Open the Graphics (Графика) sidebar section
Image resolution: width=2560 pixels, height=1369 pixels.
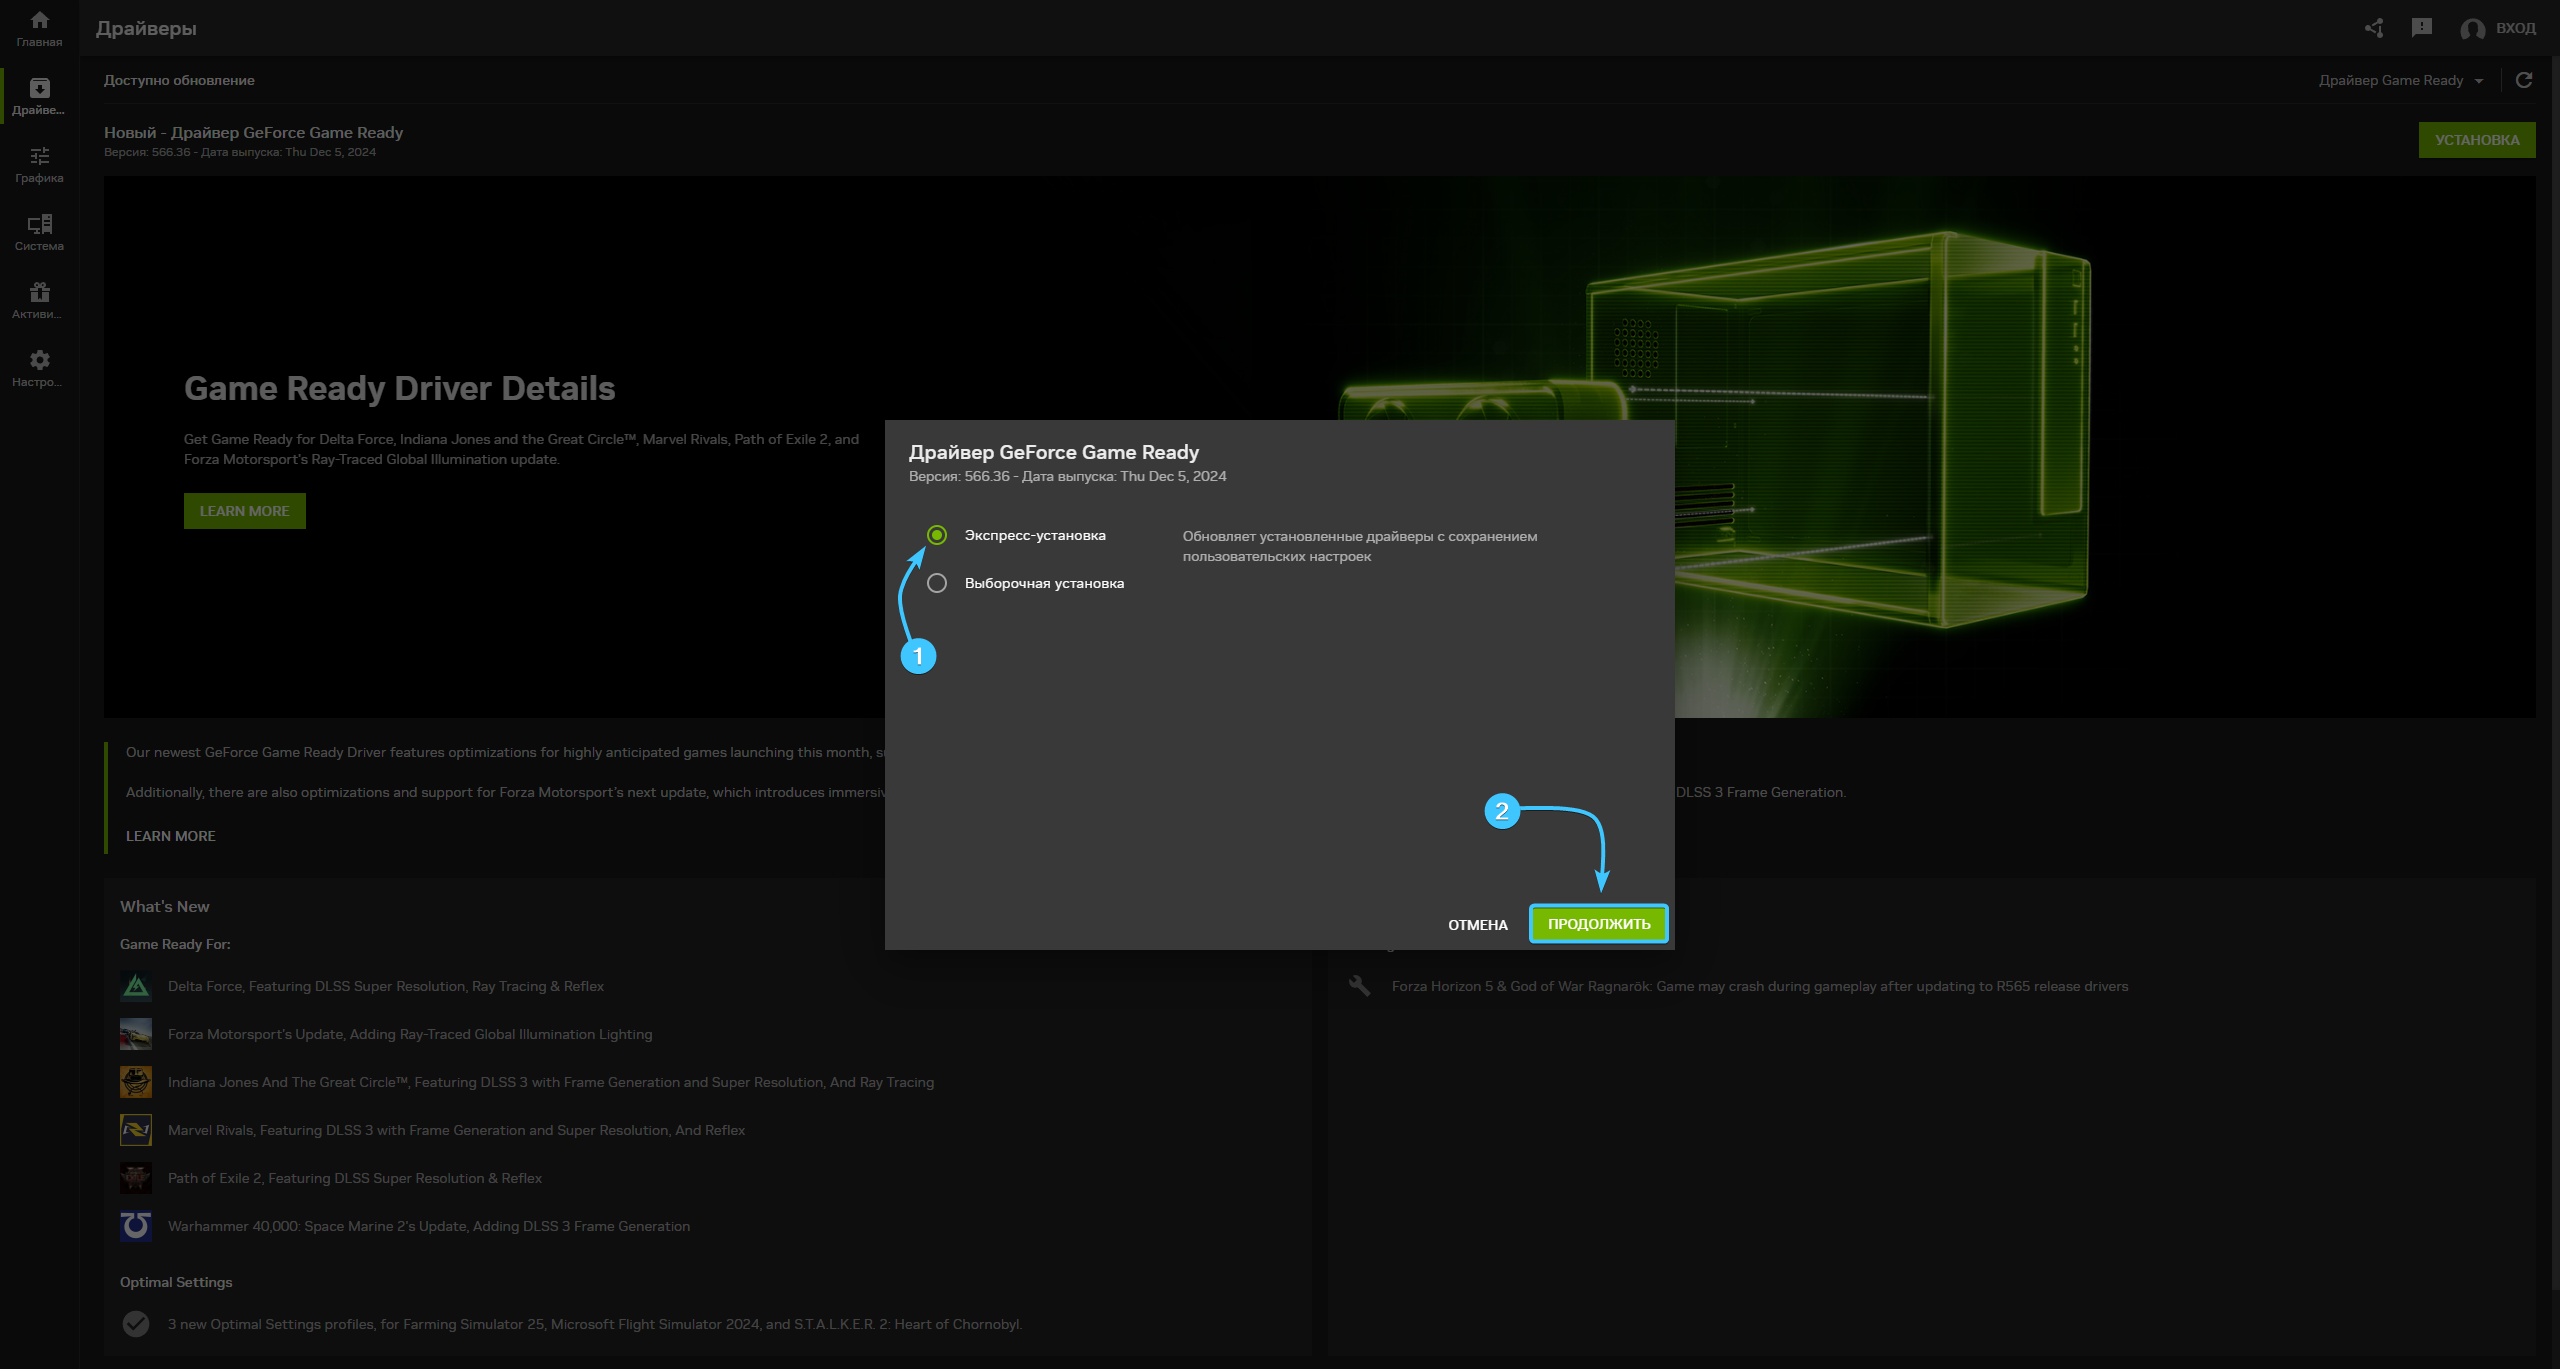(39, 164)
